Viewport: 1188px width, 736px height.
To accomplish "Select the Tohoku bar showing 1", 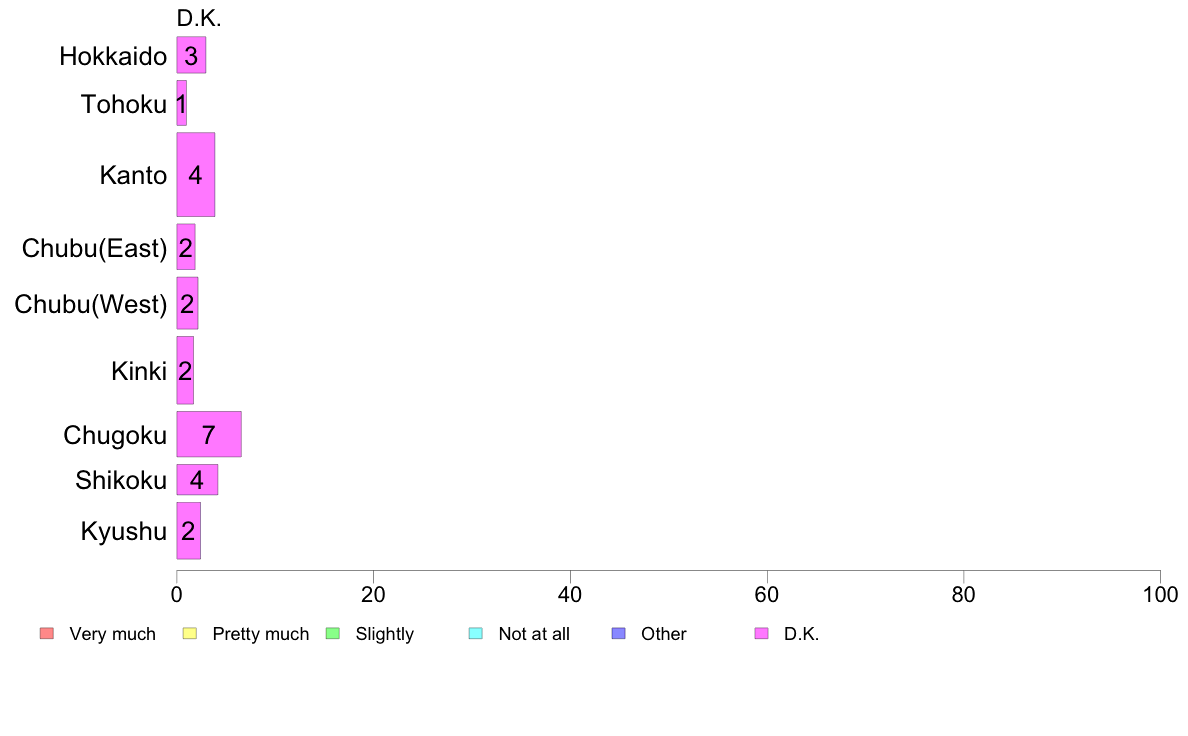I will tap(181, 103).
